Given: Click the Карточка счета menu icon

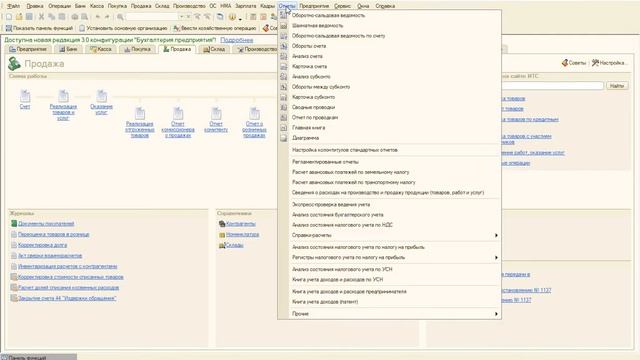Looking at the screenshot, I should (284, 67).
